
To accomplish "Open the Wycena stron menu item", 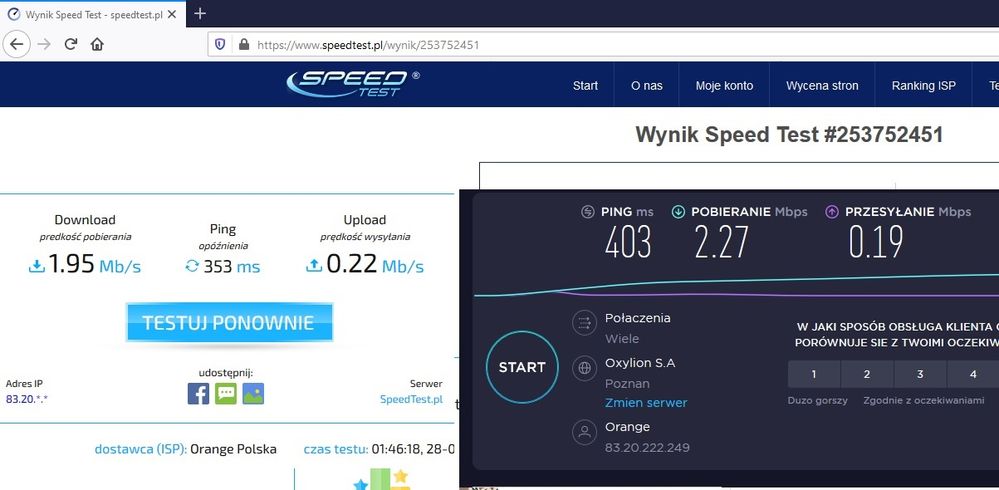I will [x=822, y=85].
